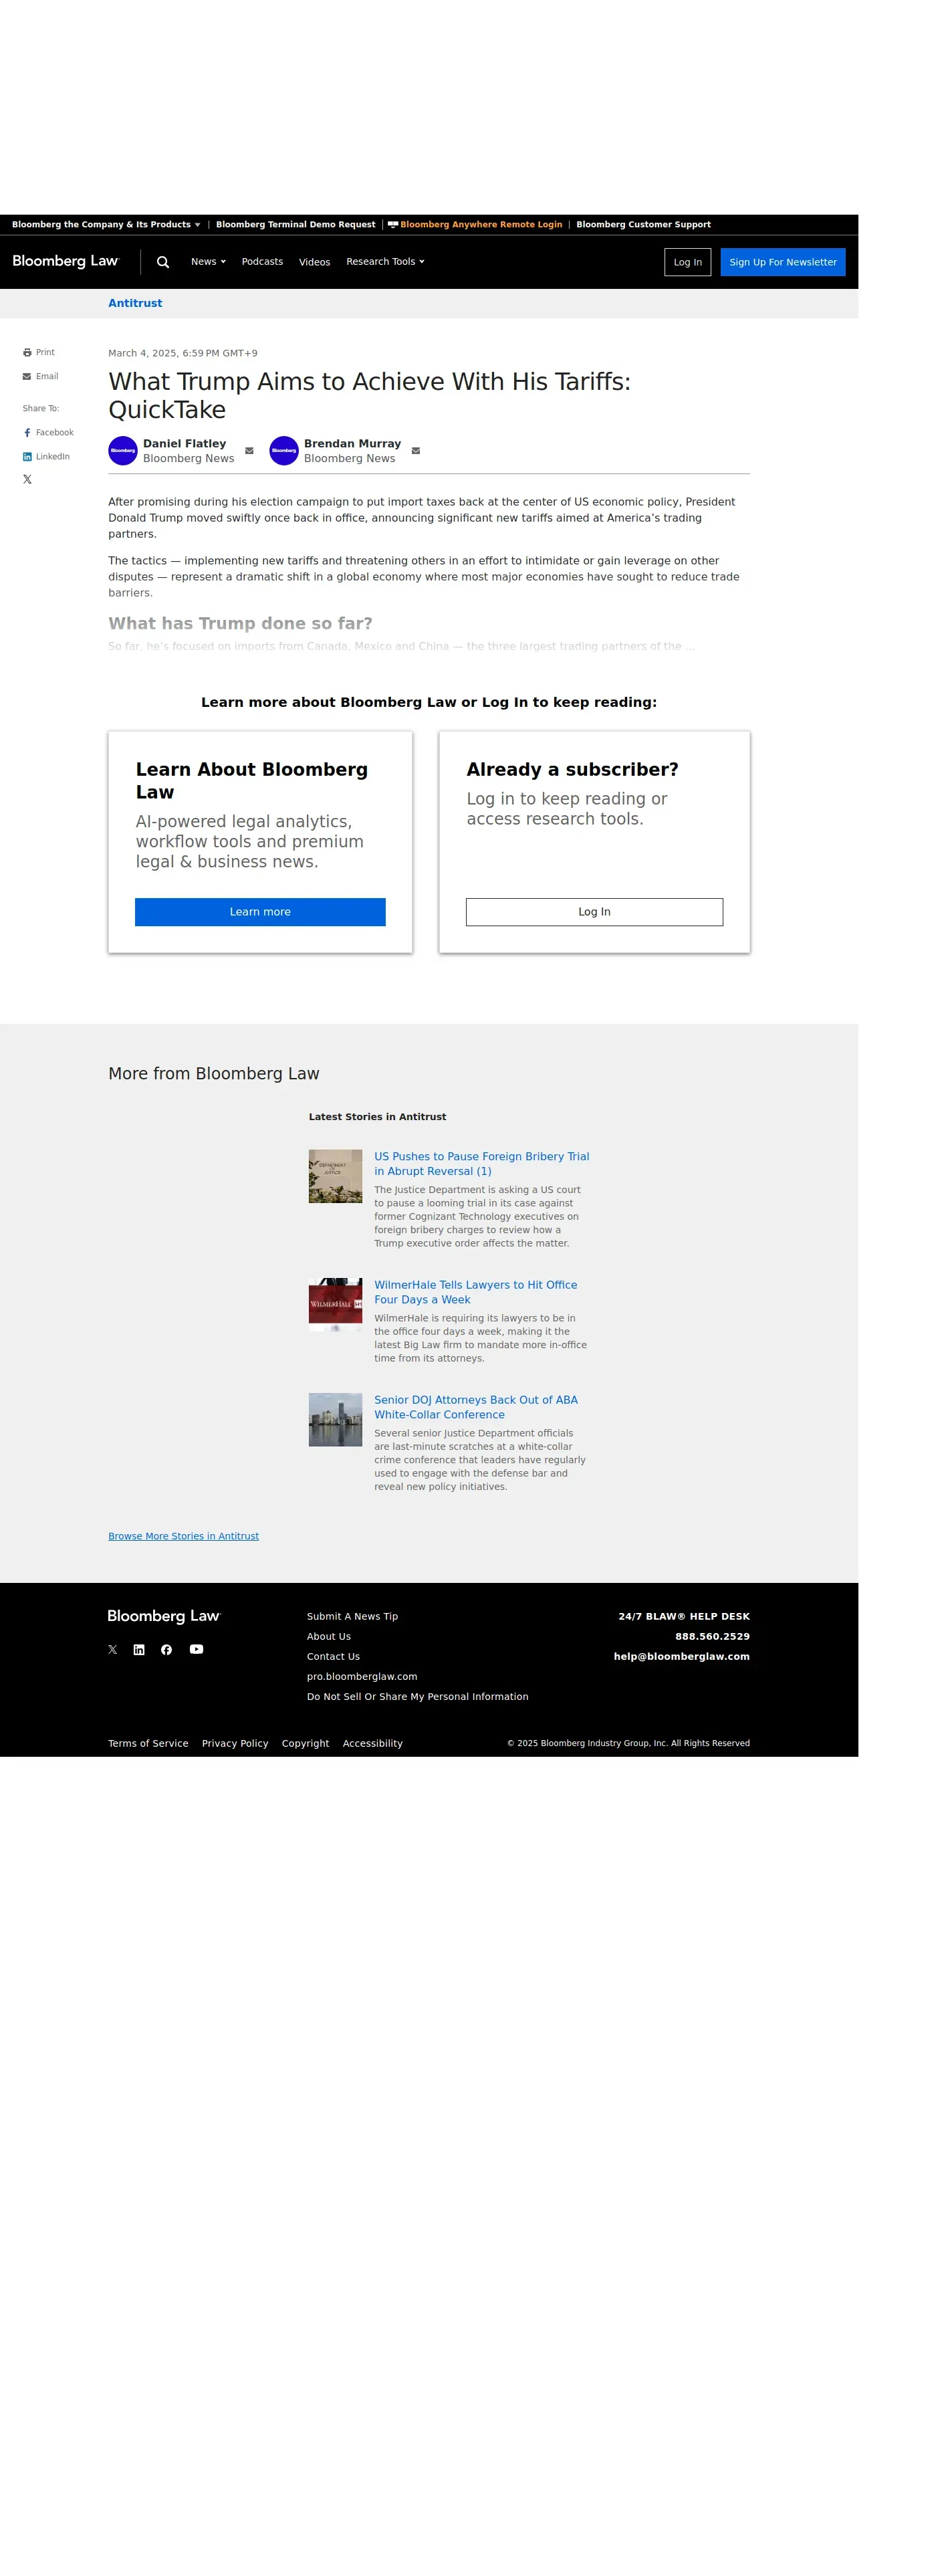Image resolution: width=948 pixels, height=2576 pixels.
Task: Click Brendan Murray's Bloomberg avatar
Action: pyautogui.click(x=284, y=451)
